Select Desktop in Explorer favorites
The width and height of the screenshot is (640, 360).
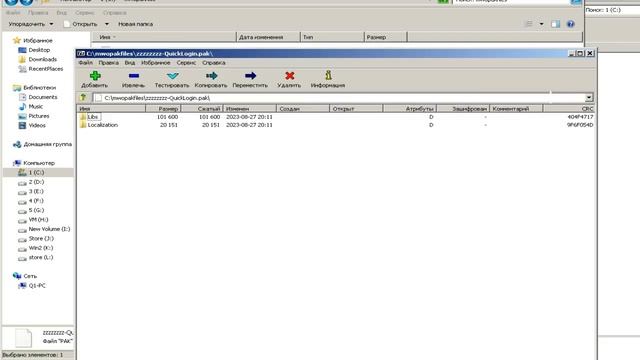click(x=39, y=50)
